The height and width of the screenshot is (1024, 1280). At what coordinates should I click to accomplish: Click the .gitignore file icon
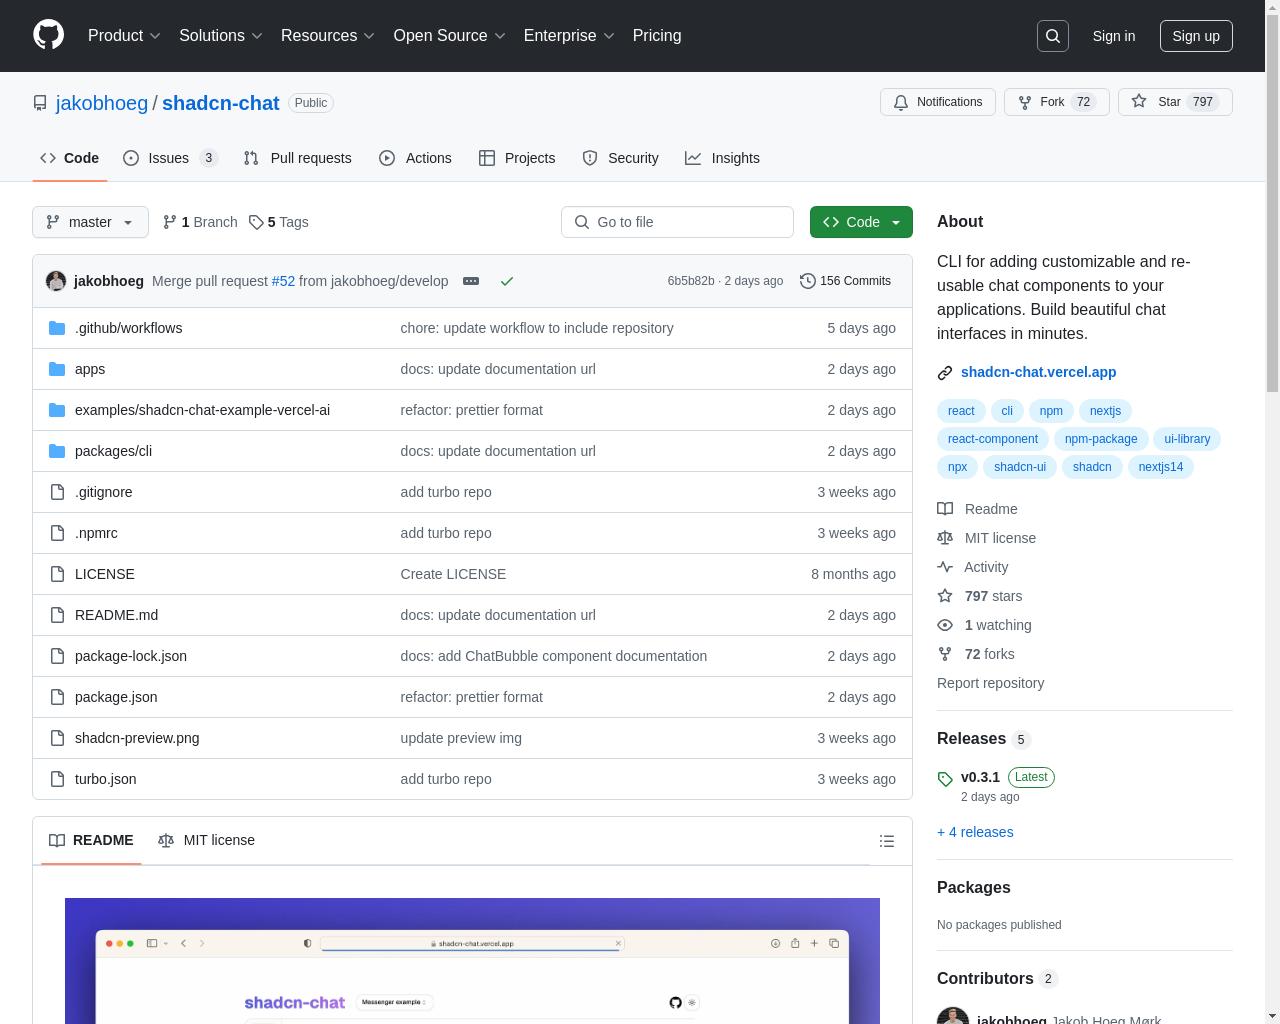[x=57, y=492]
